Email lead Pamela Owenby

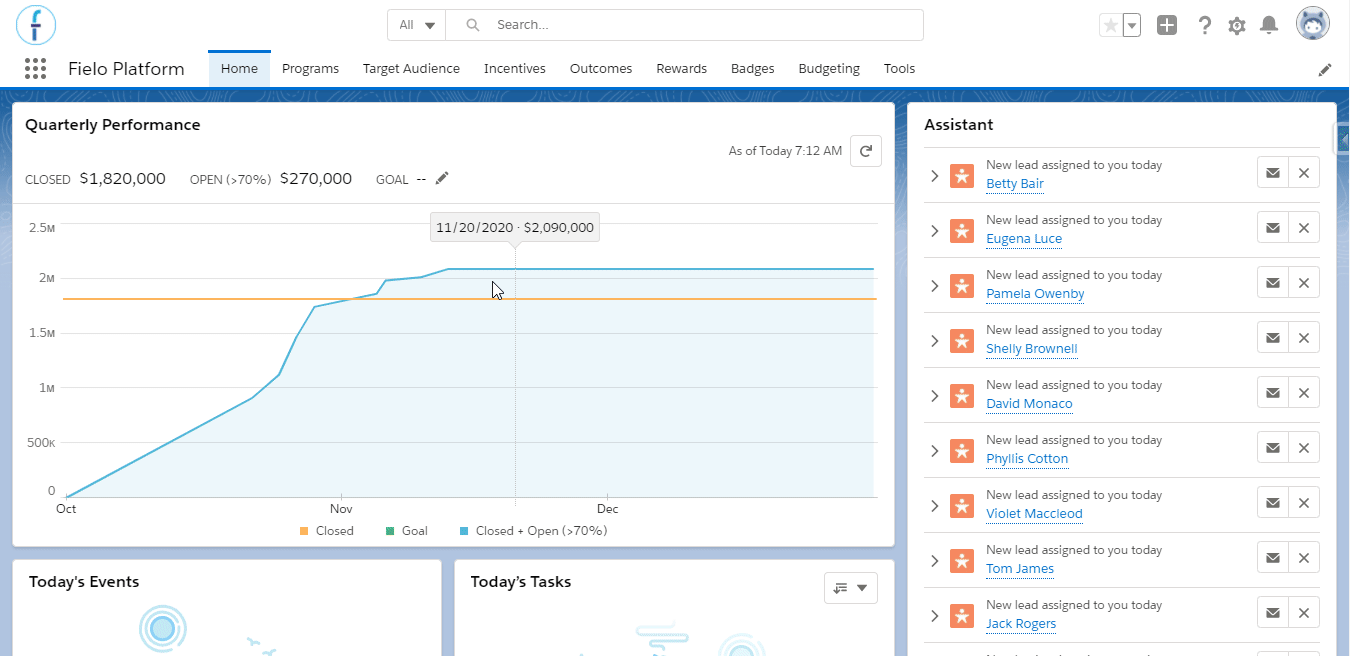click(x=1273, y=283)
